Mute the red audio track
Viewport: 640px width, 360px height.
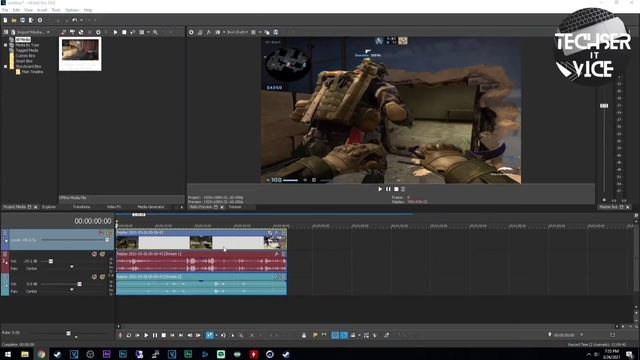94,254
